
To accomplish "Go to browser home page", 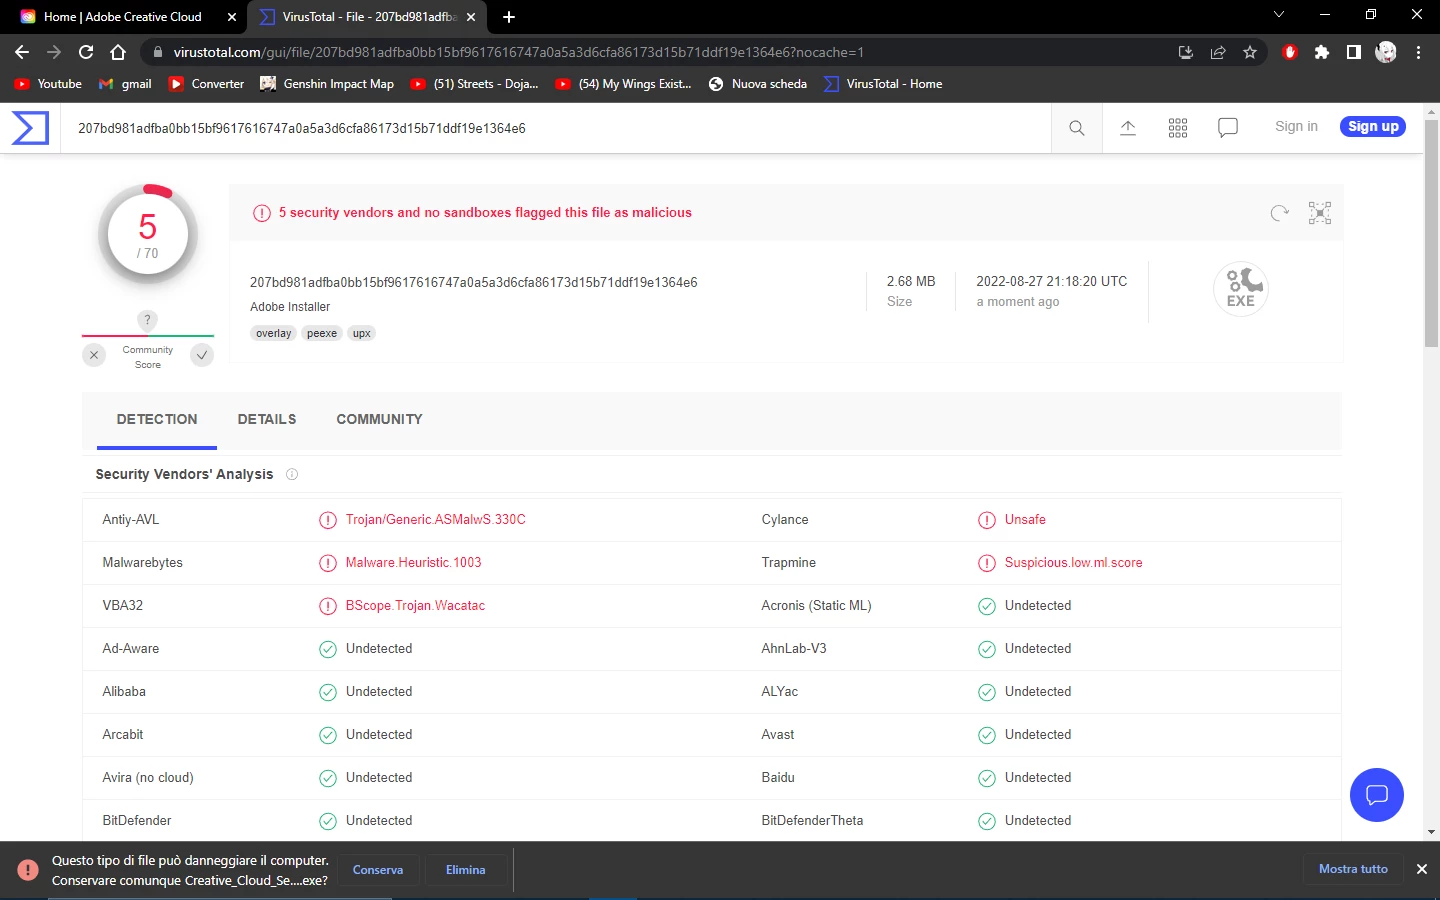I will click(x=118, y=52).
